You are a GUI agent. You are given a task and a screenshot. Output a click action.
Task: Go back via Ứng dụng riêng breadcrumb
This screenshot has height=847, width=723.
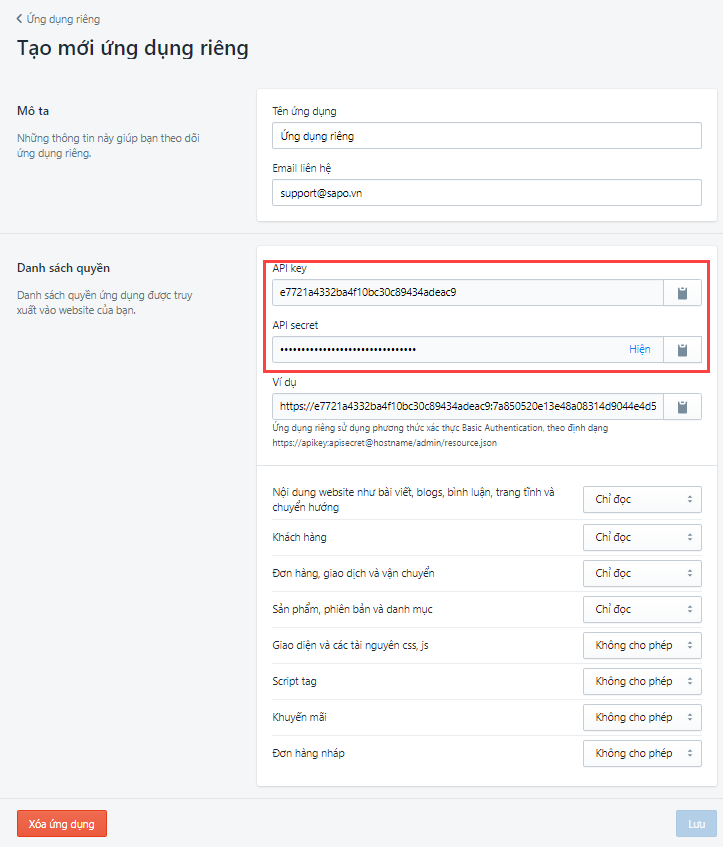tap(63, 19)
